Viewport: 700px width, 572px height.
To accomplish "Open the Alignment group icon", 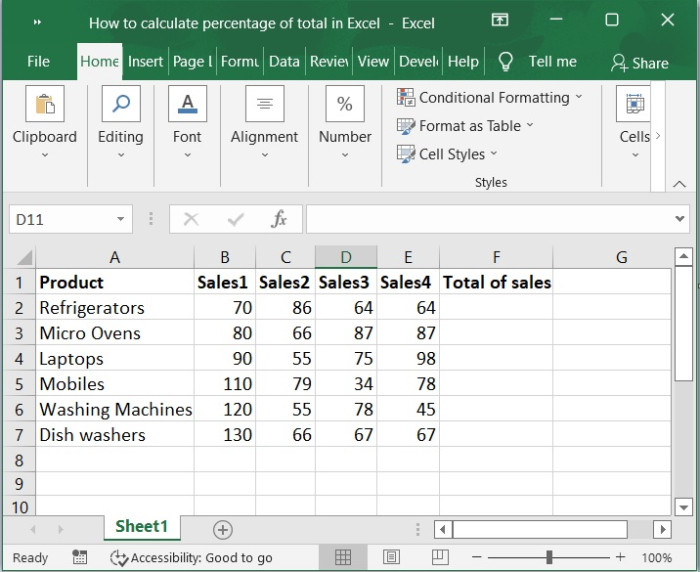I will [264, 105].
